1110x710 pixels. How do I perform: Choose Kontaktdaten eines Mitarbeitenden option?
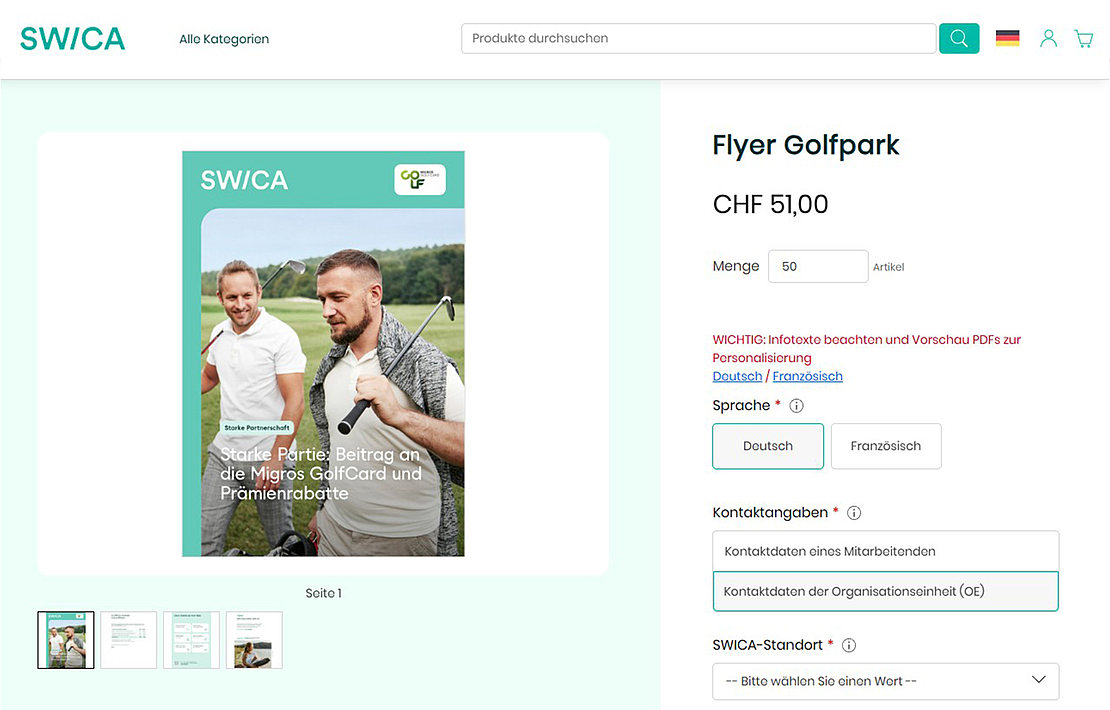886,551
